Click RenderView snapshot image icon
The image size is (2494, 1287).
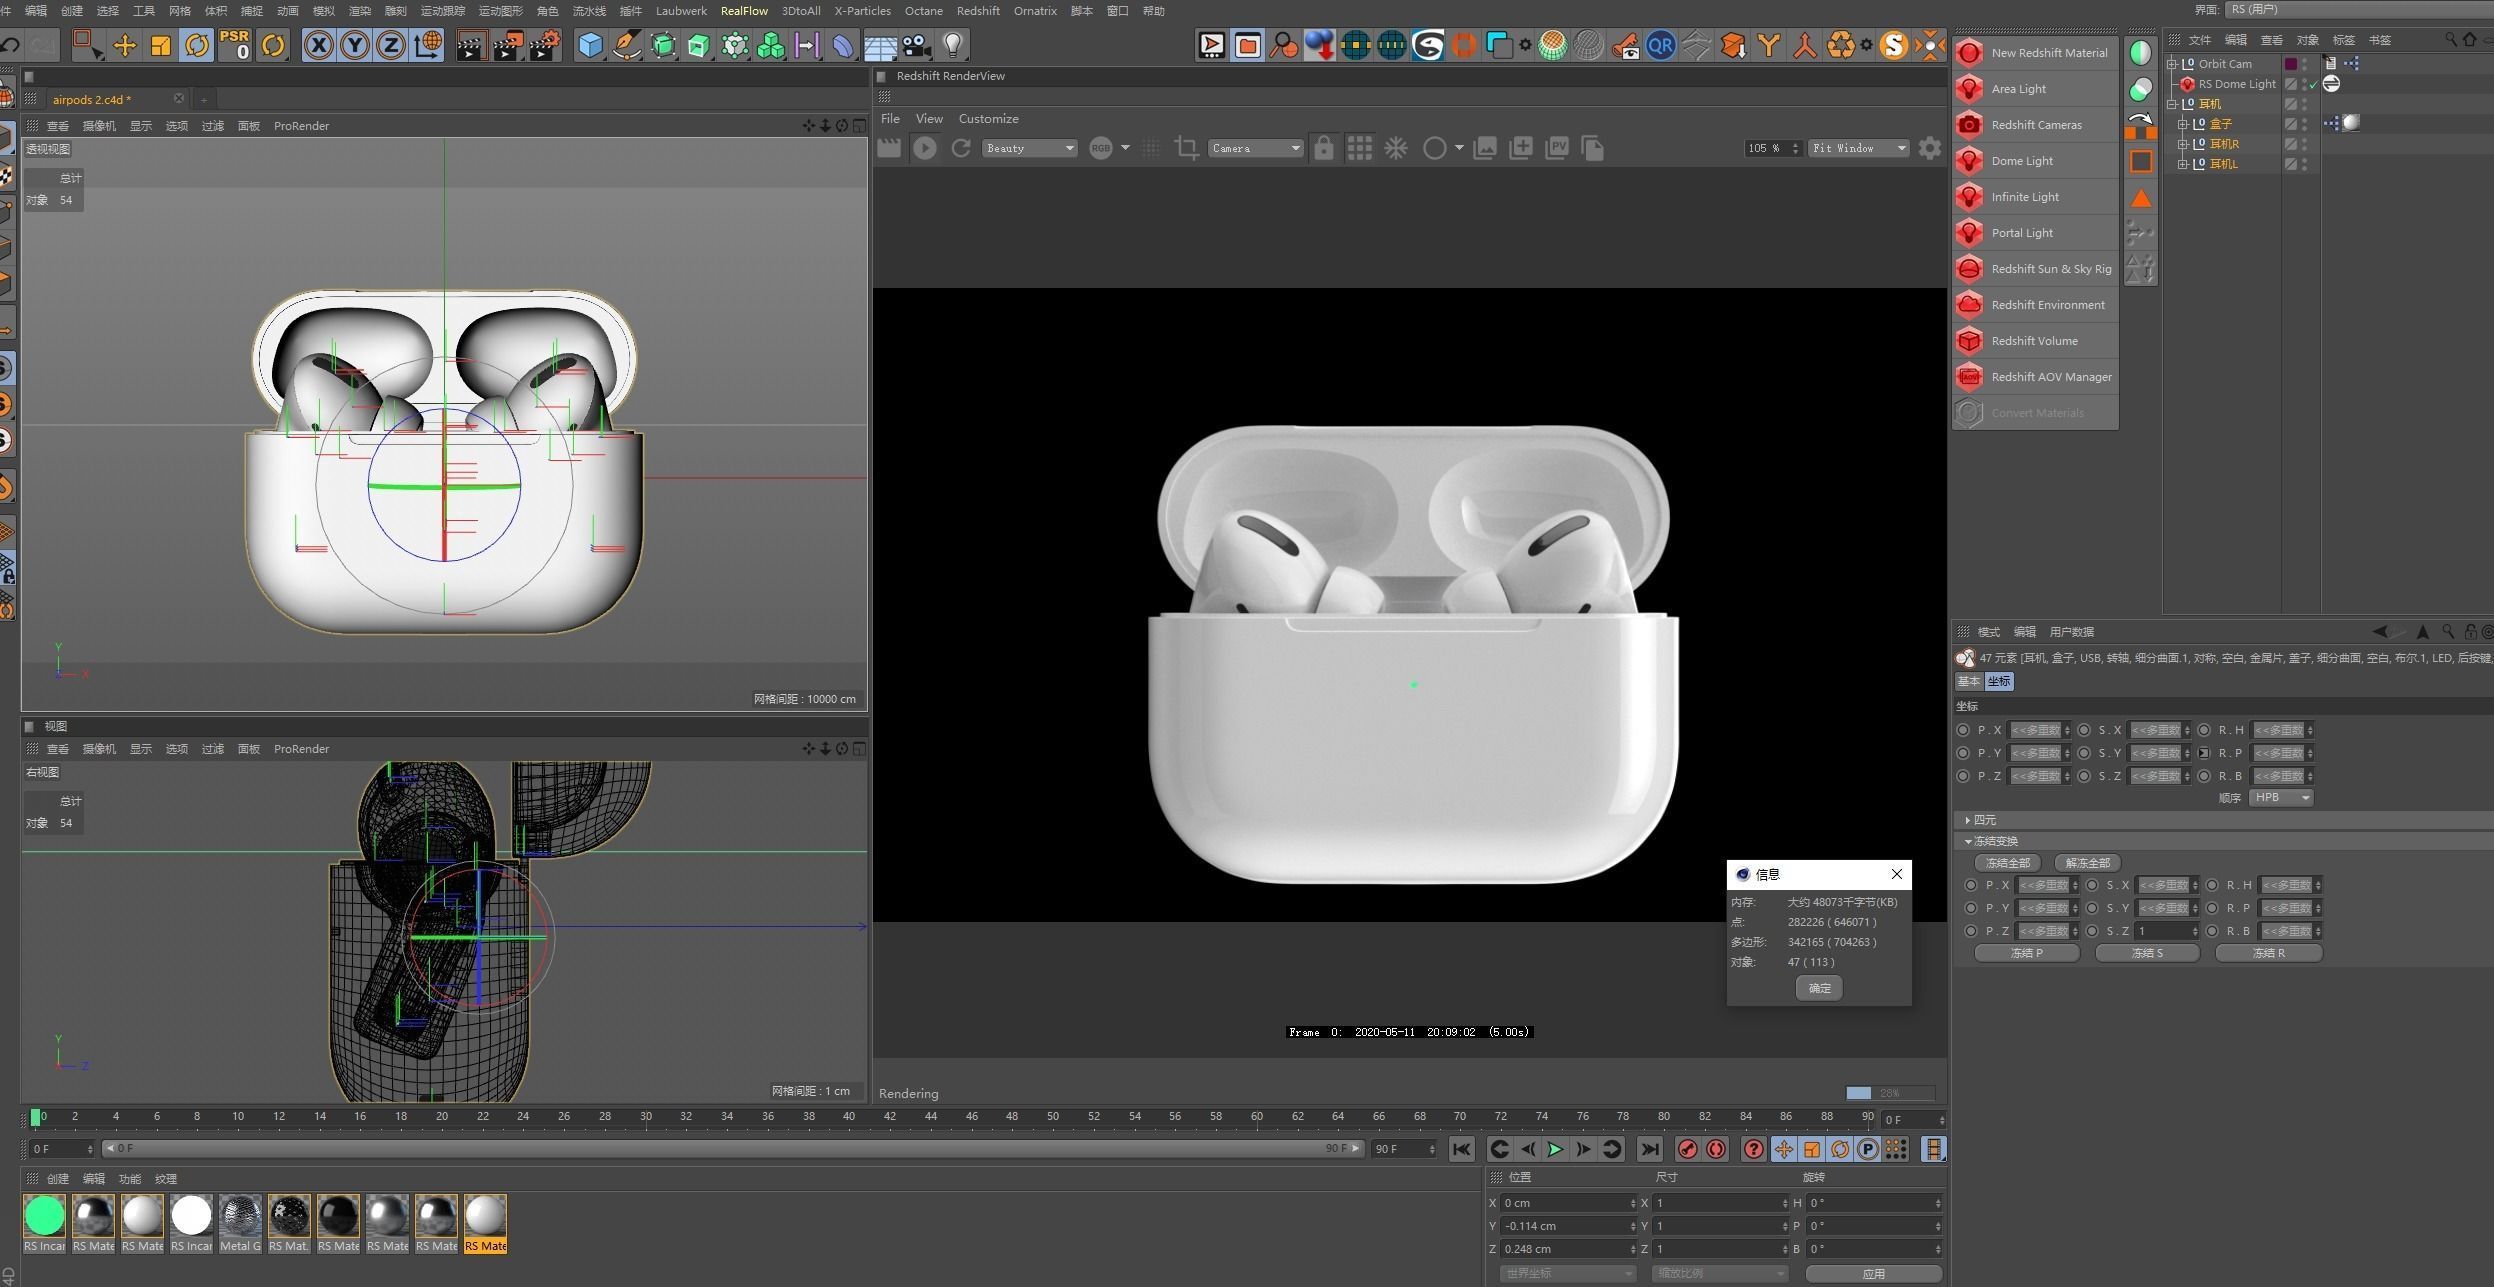point(1485,148)
